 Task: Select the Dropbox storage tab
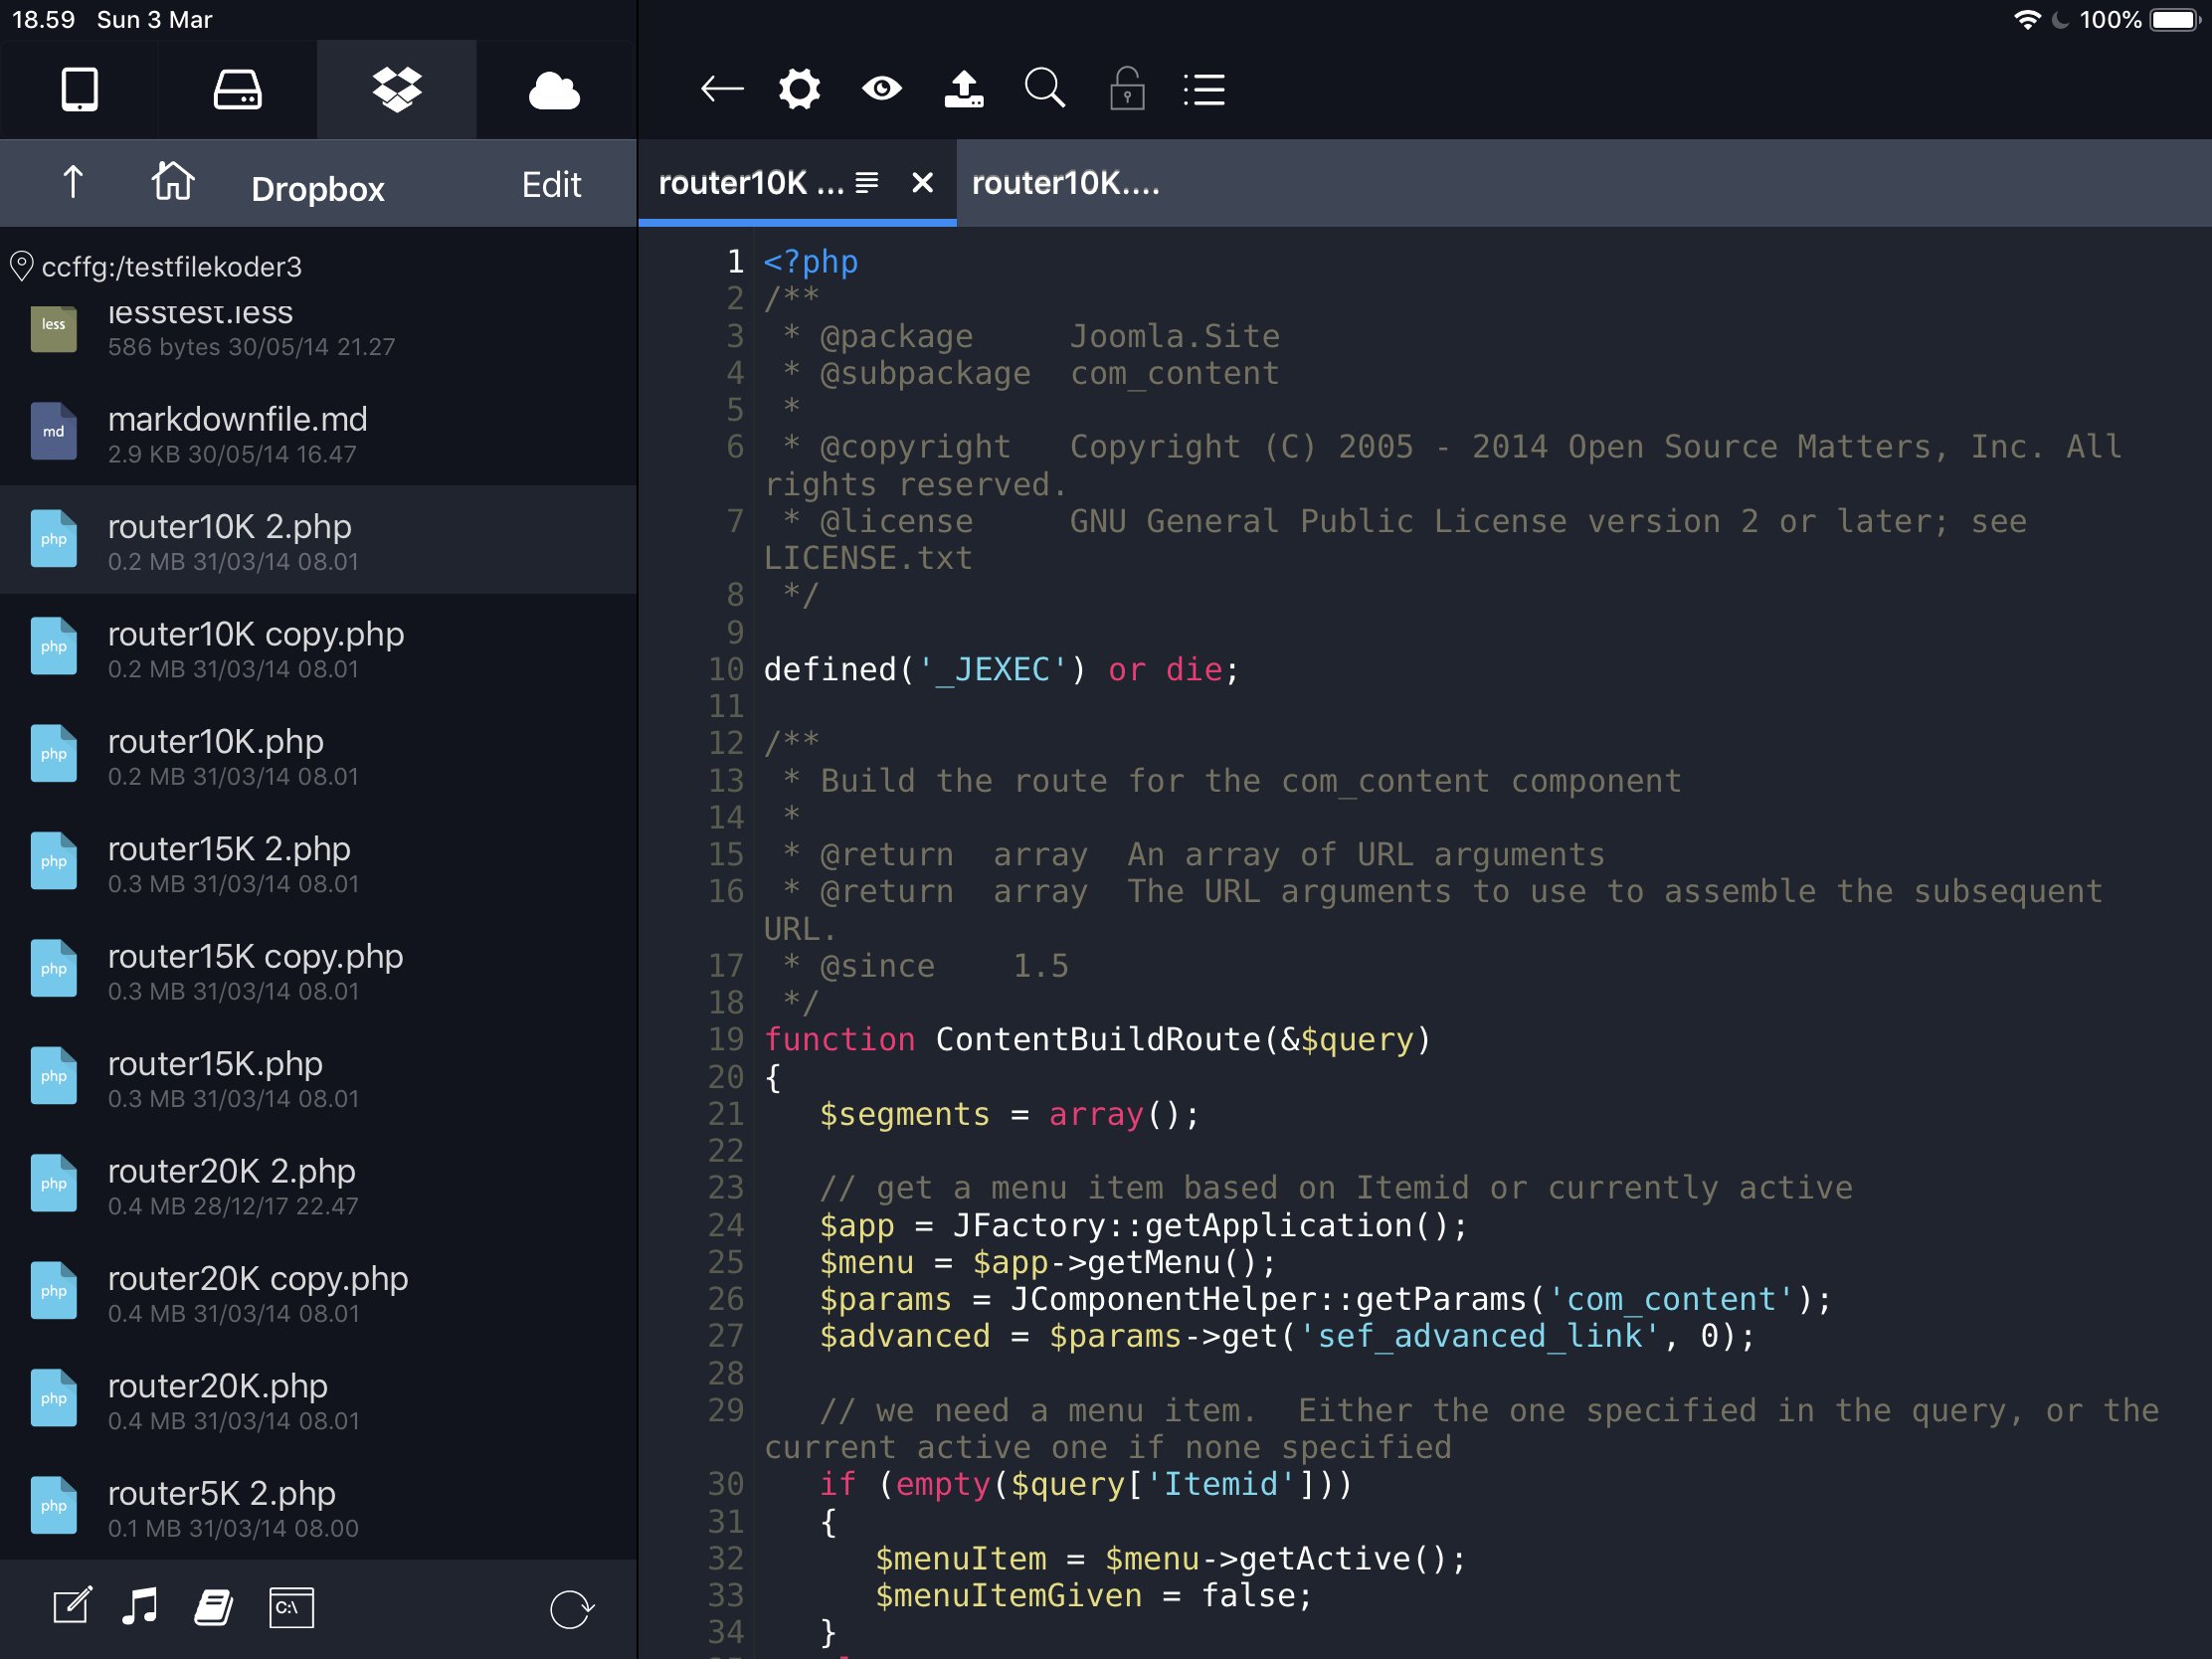pos(396,90)
